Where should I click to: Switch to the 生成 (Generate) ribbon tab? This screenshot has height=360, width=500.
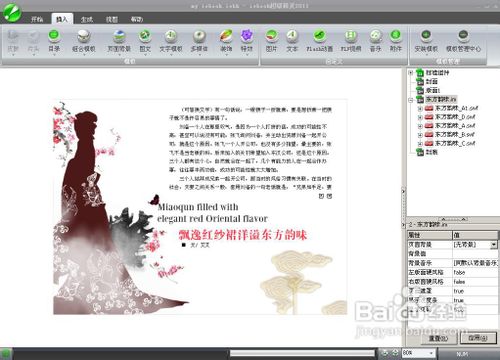pos(87,19)
